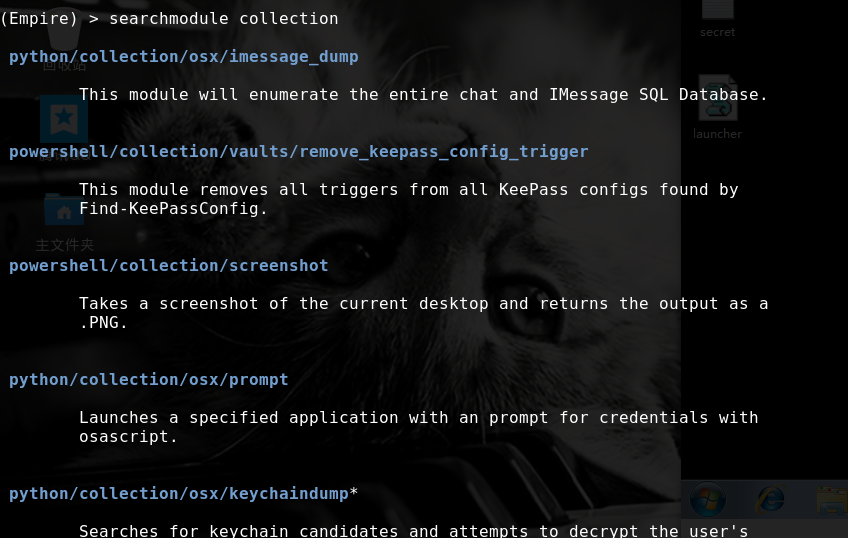The image size is (848, 538).
Task: Click the python/collection/osx/prompt module heading
Action: tap(148, 379)
